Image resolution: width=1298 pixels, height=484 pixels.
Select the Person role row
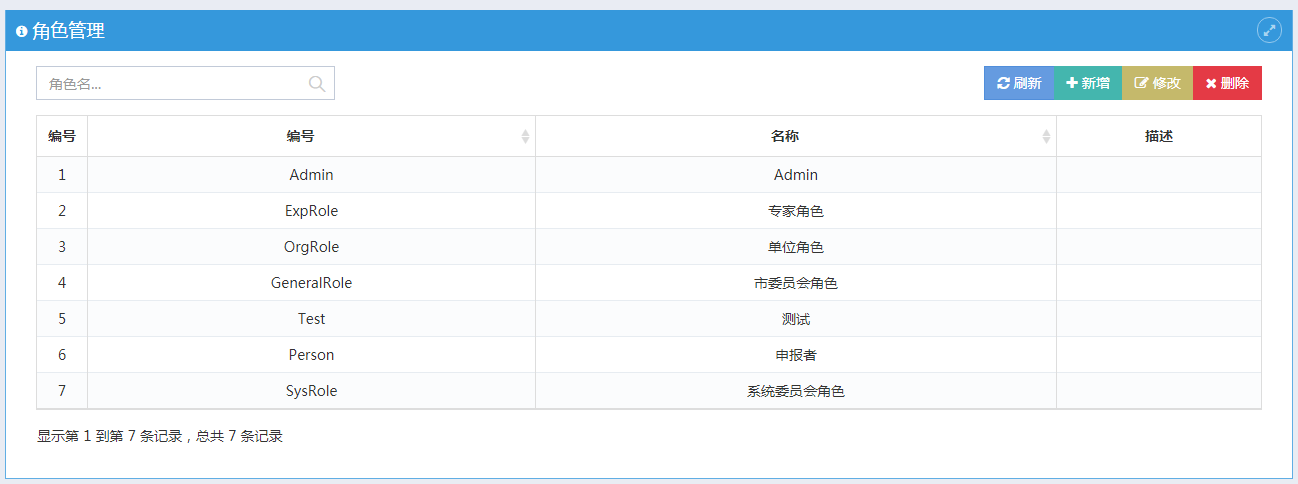[x=649, y=355]
